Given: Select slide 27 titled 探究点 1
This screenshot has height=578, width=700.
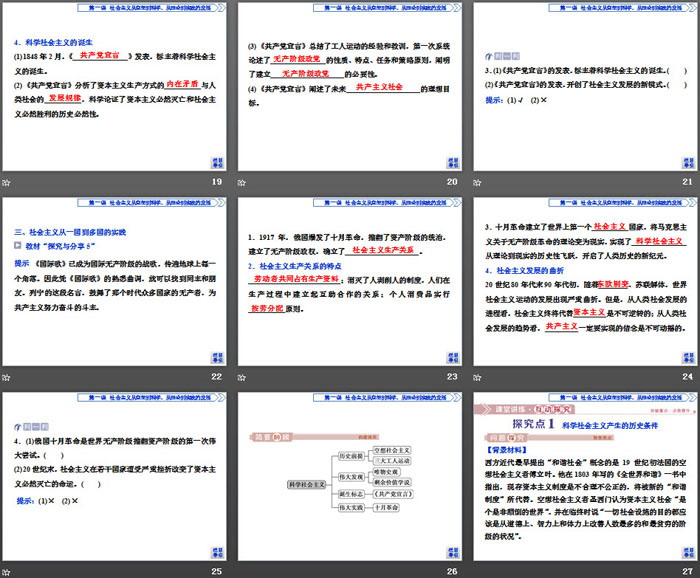Looking at the screenshot, I should point(585,474).
